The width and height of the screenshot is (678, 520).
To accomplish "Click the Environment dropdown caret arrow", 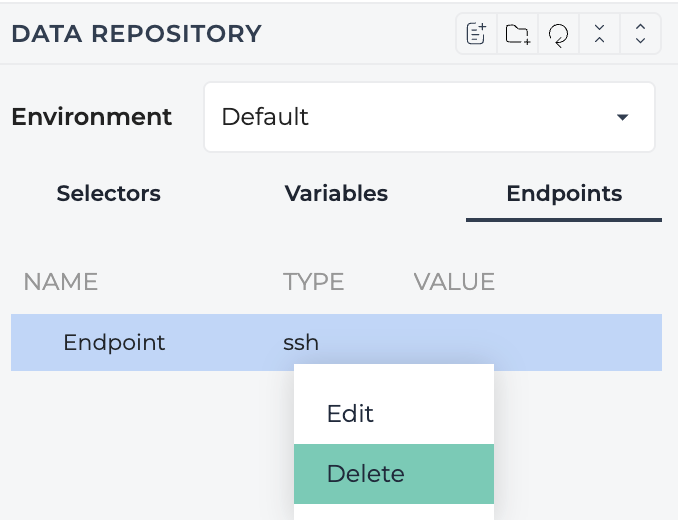I will pos(622,117).
